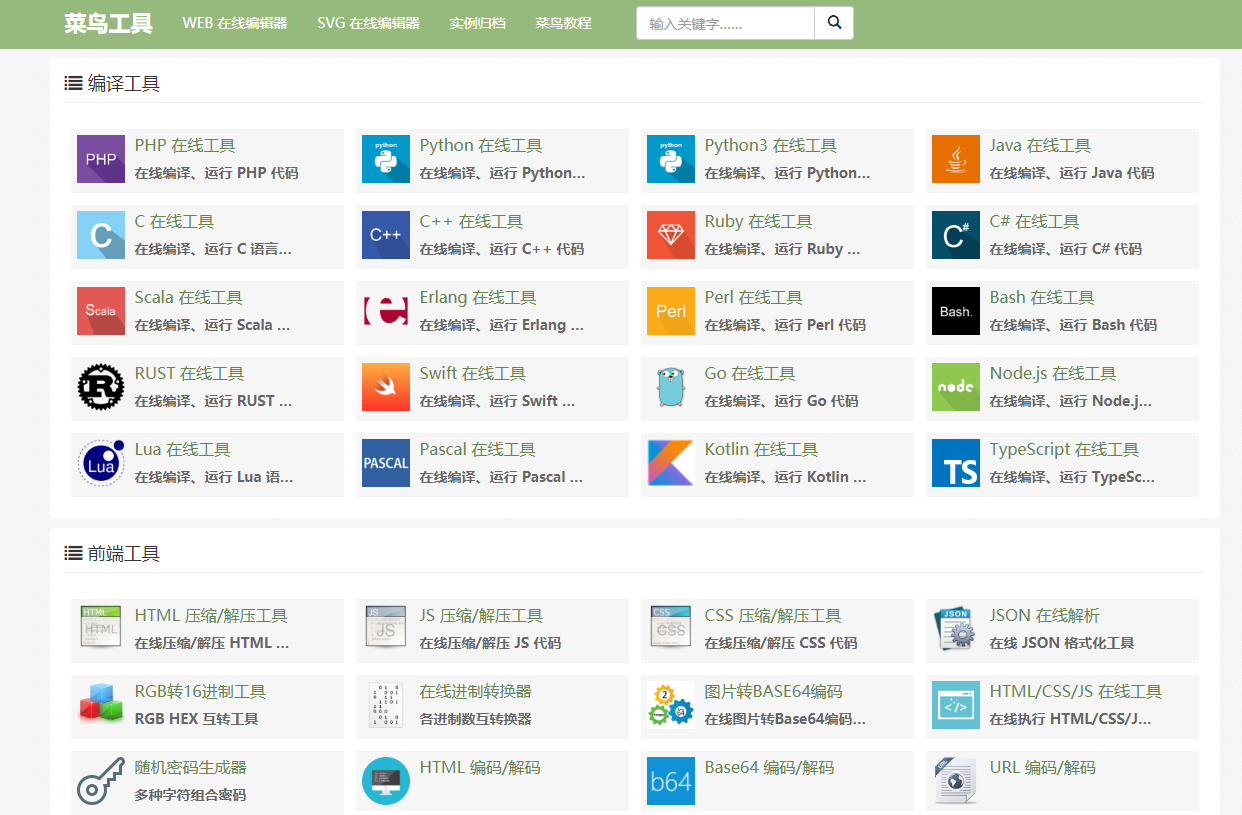Click the CSS 压缩/解压 file icon
The image size is (1242, 815).
pyautogui.click(x=671, y=629)
